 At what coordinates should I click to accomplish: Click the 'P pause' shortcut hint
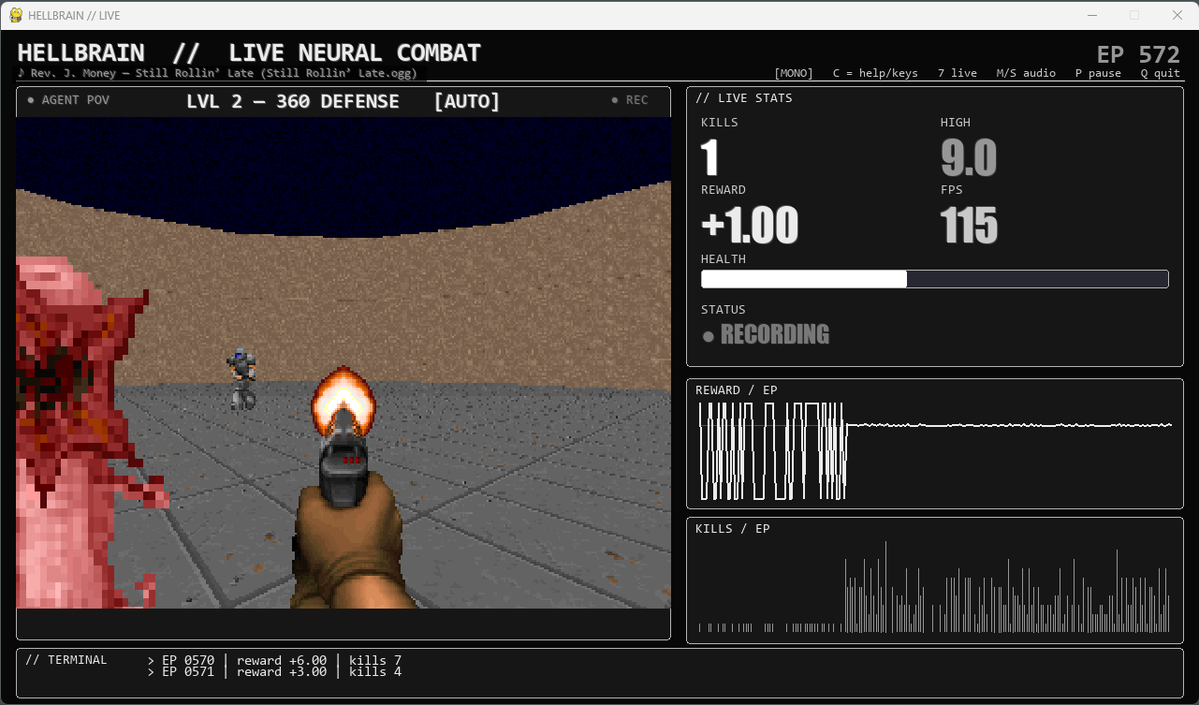tap(1098, 73)
